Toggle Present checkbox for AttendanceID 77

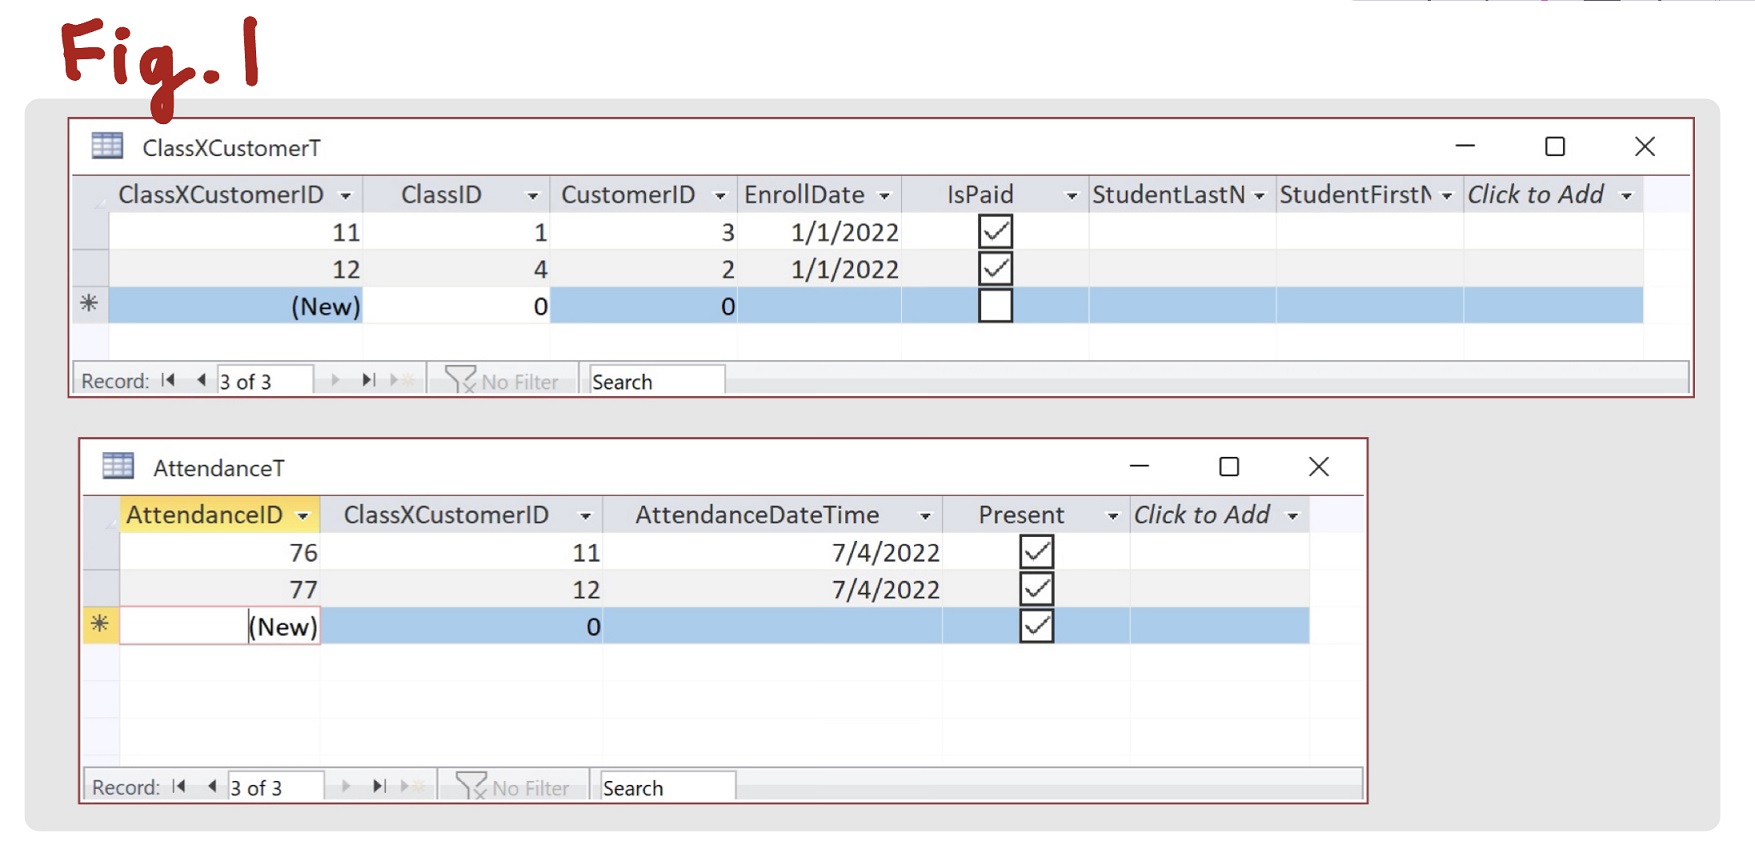click(1036, 589)
